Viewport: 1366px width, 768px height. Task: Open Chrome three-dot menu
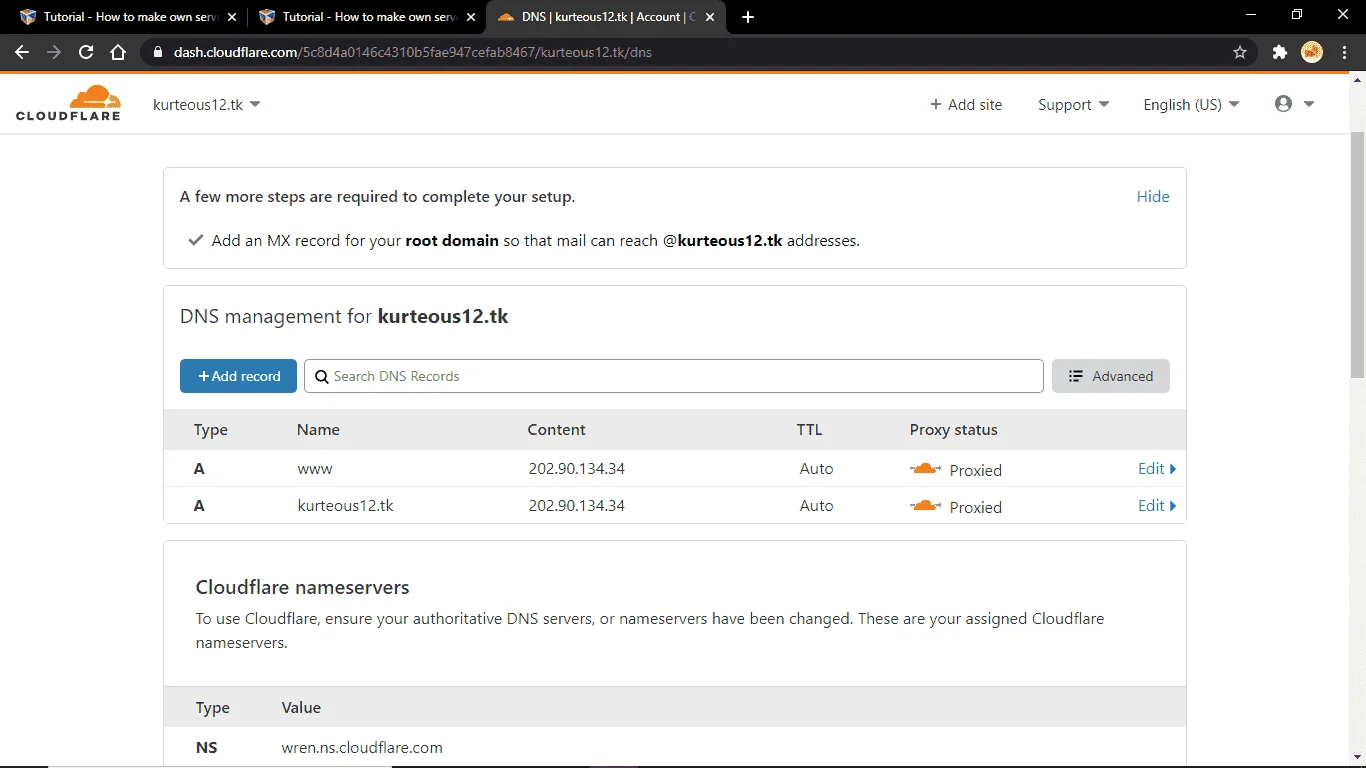[1344, 52]
